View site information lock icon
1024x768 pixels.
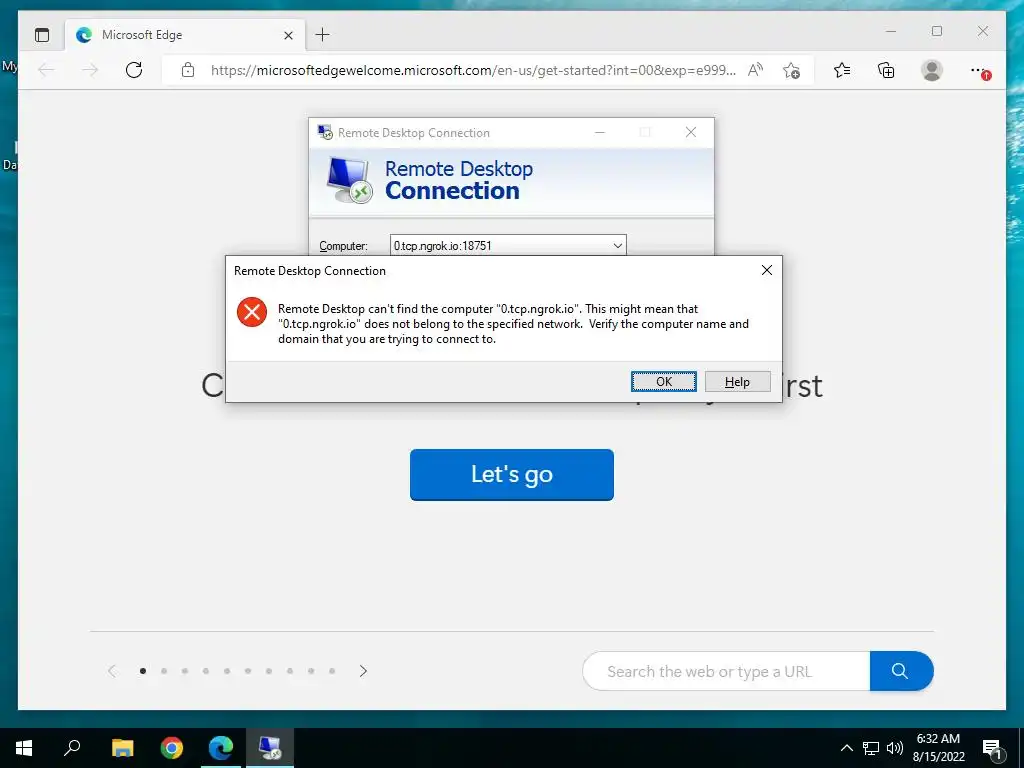[x=188, y=70]
